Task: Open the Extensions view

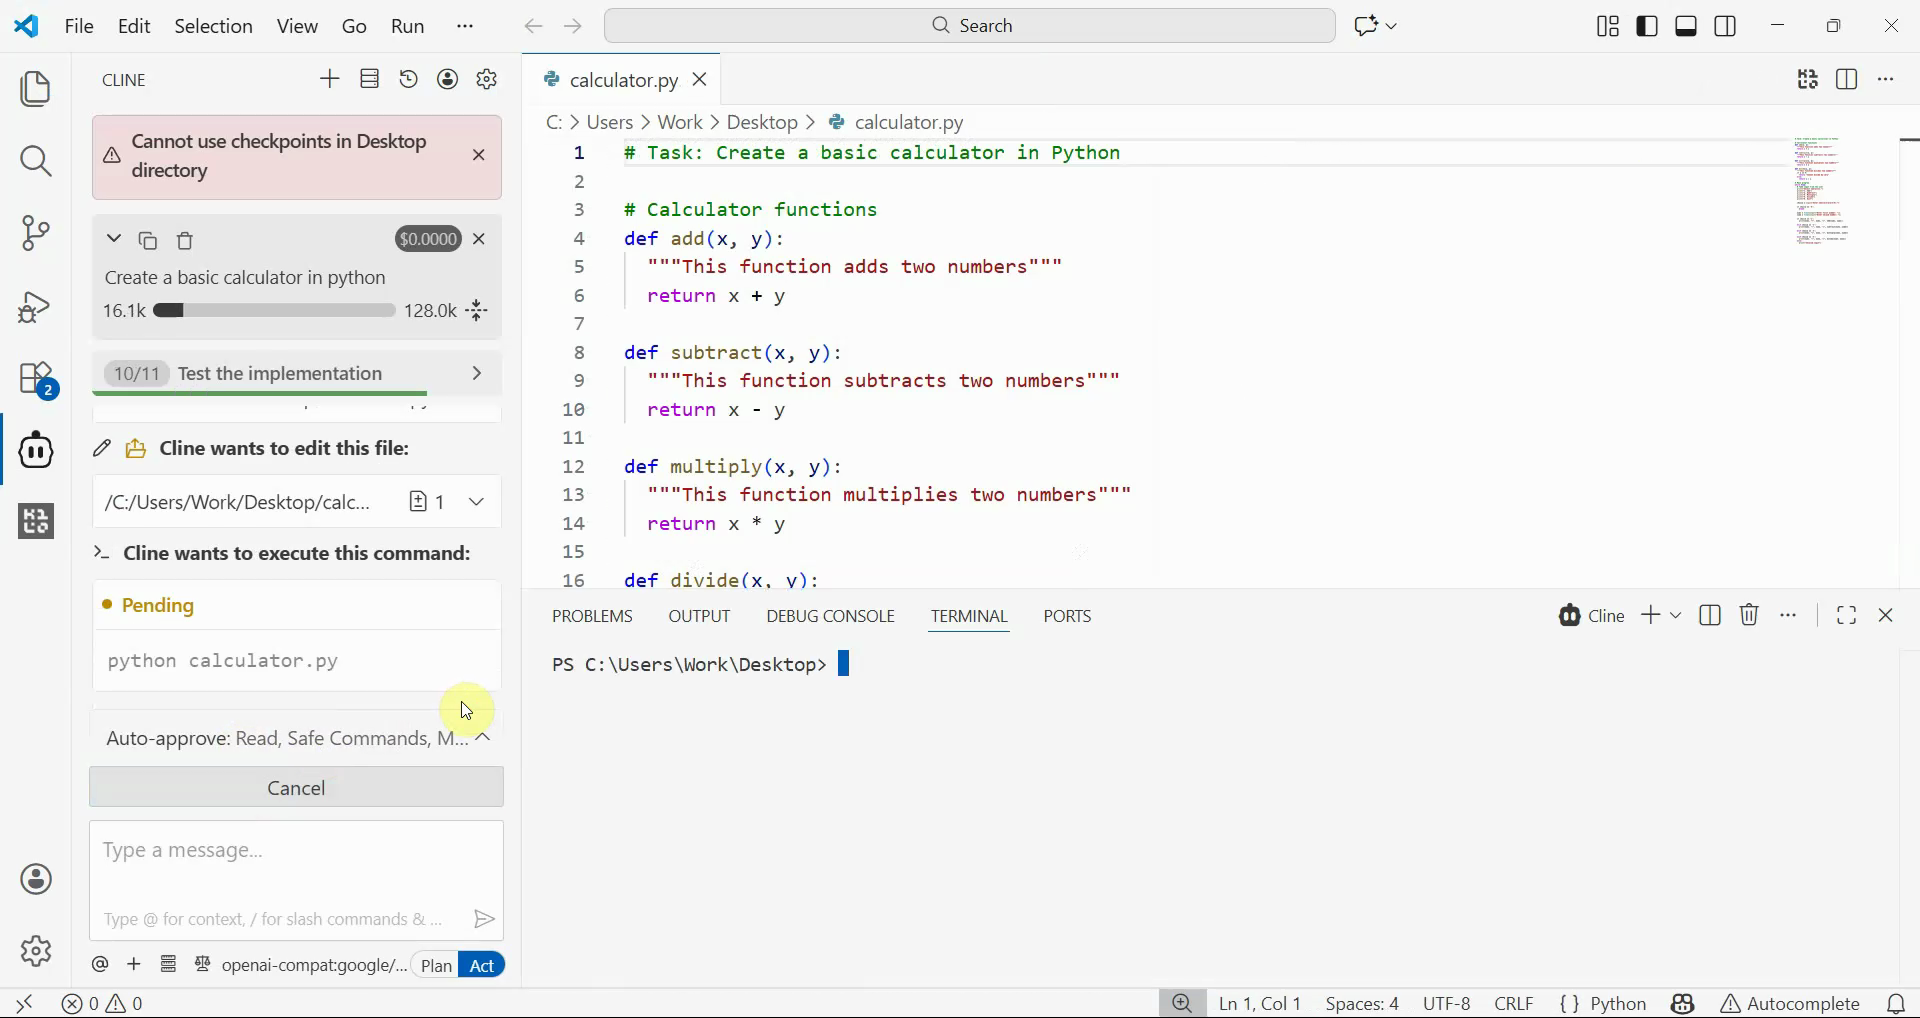Action: [36, 379]
